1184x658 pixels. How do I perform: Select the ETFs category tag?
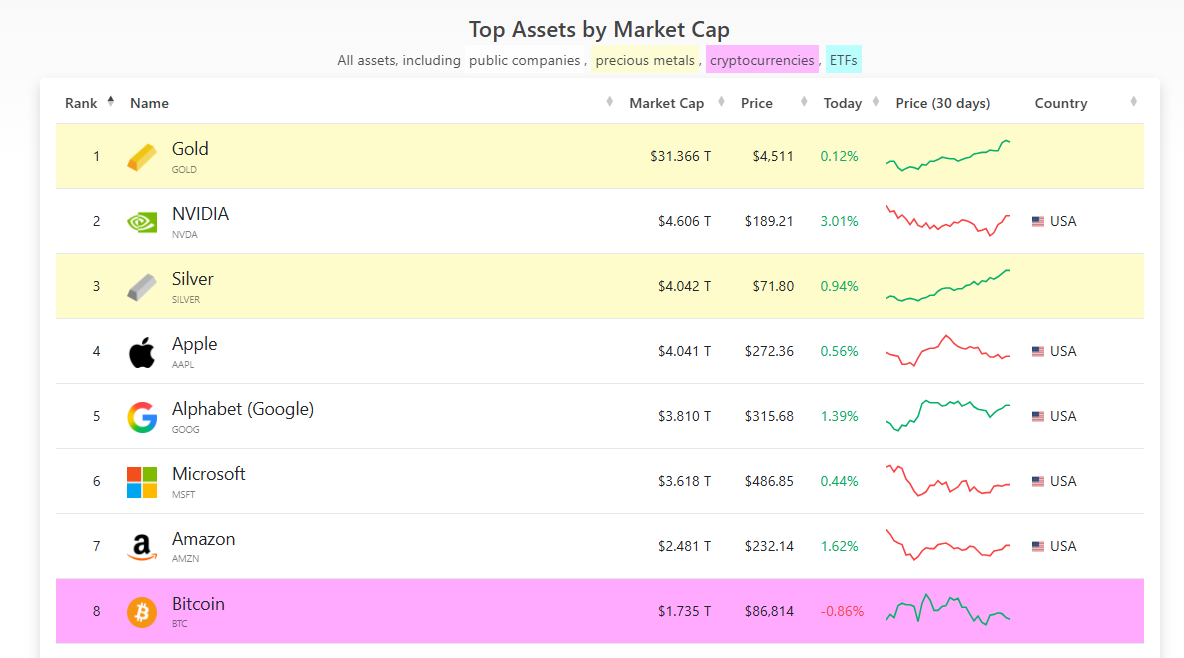pos(843,60)
